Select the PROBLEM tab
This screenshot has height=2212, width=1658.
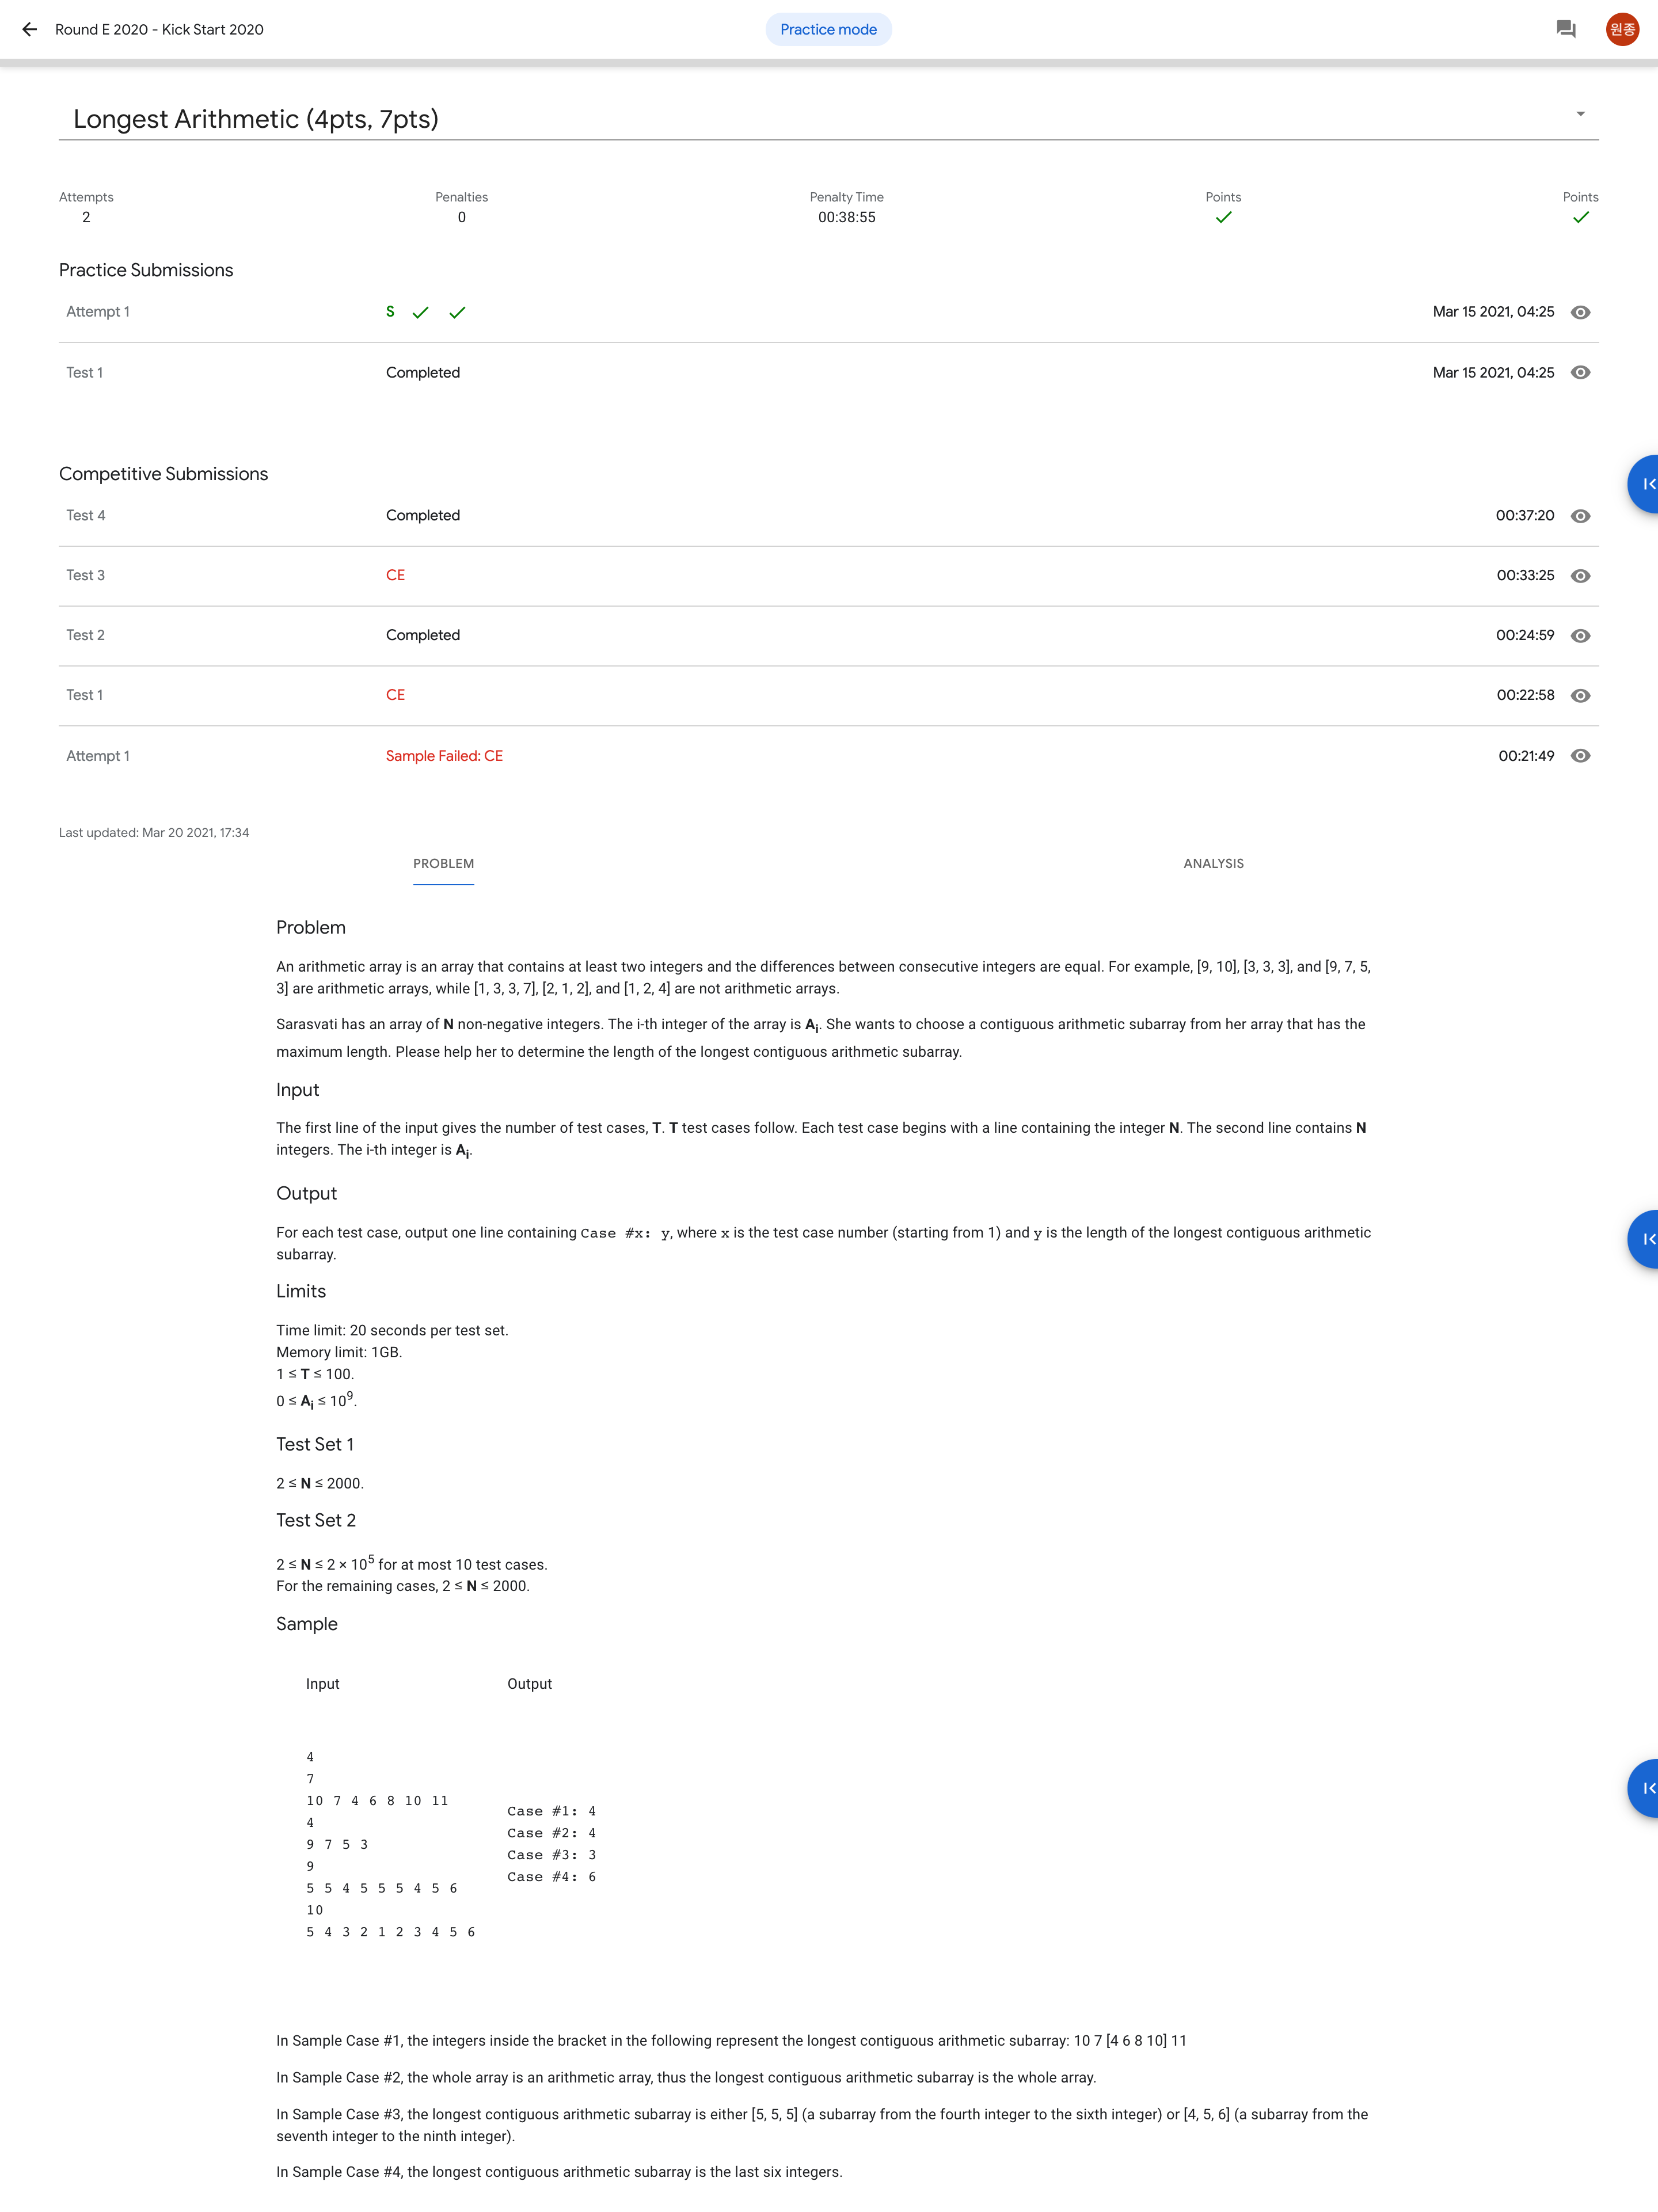(x=443, y=863)
